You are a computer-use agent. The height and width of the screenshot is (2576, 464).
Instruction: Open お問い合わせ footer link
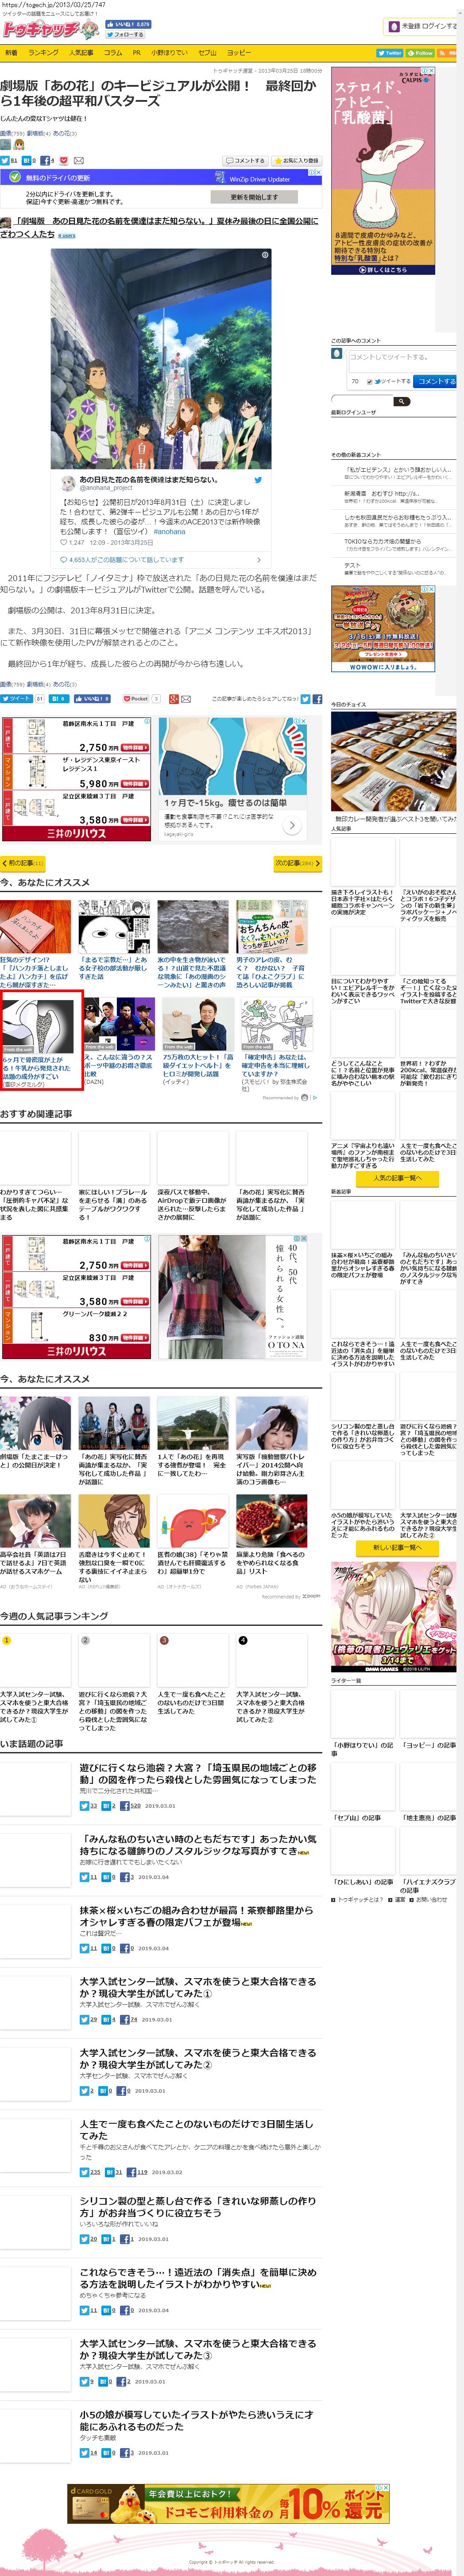tap(432, 1899)
